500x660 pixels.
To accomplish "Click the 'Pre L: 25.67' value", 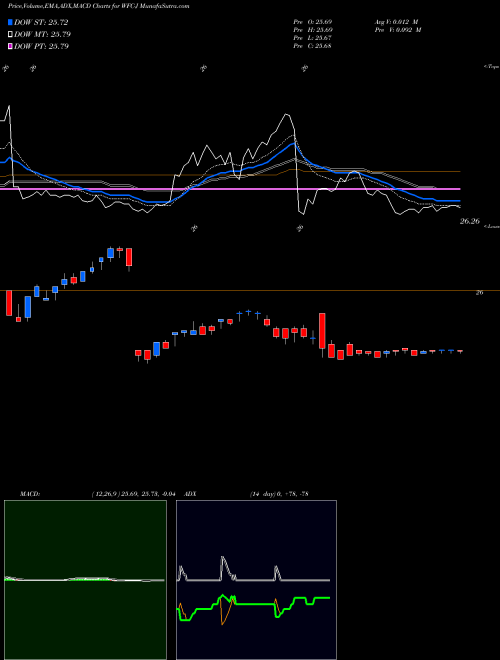I will point(313,38).
